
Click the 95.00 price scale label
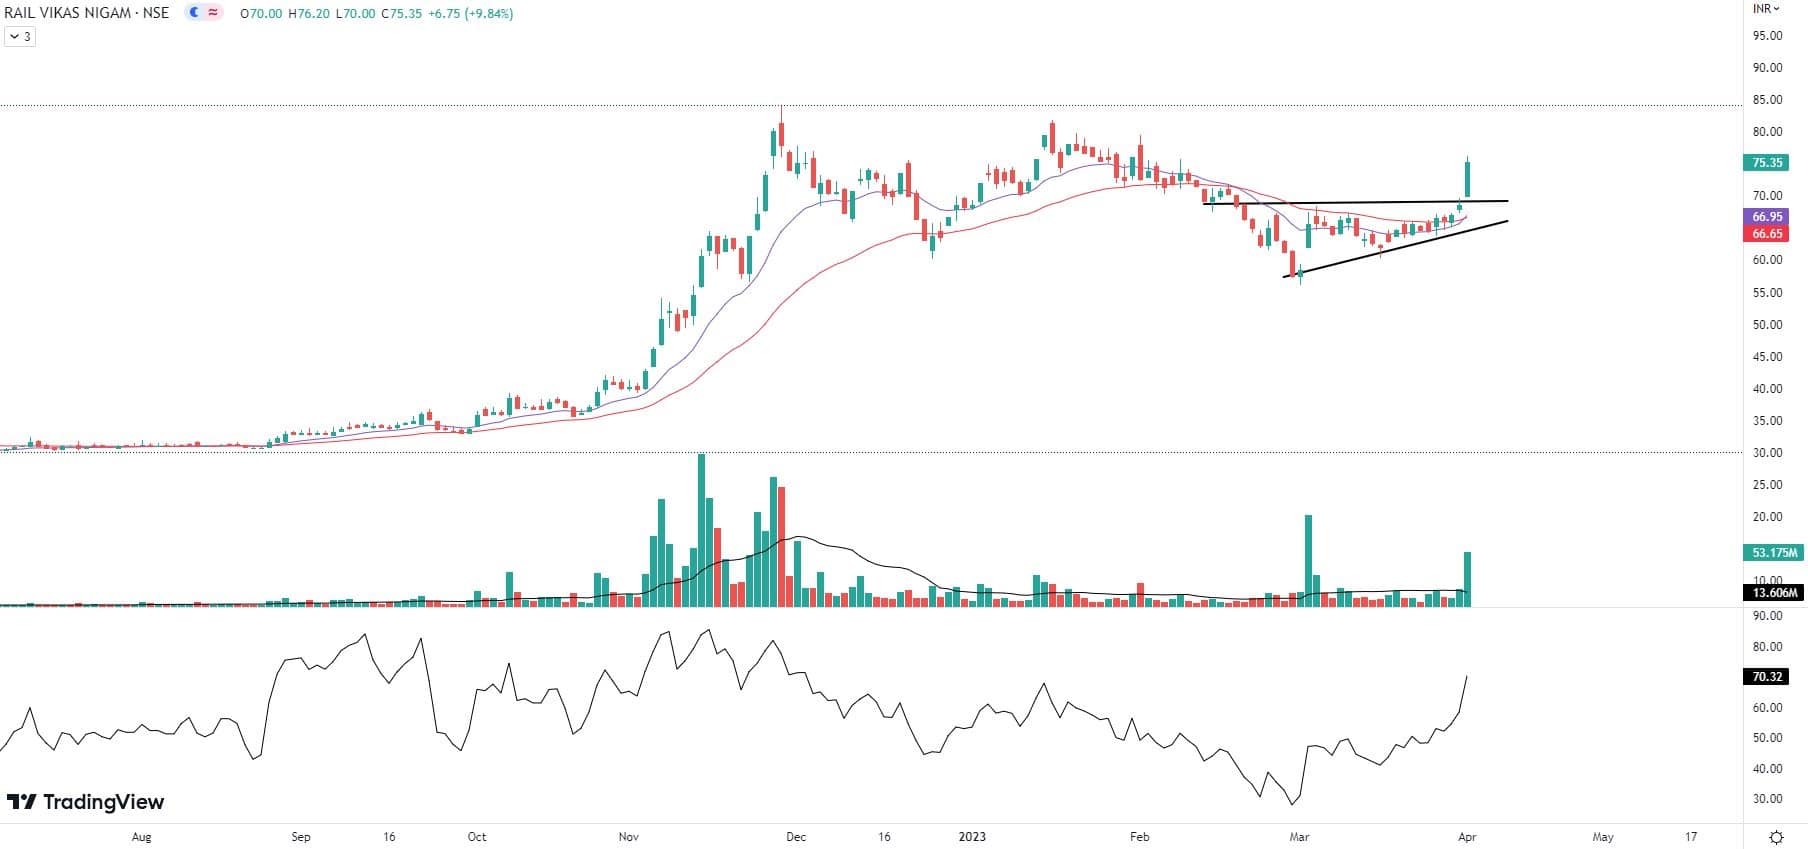click(1767, 36)
